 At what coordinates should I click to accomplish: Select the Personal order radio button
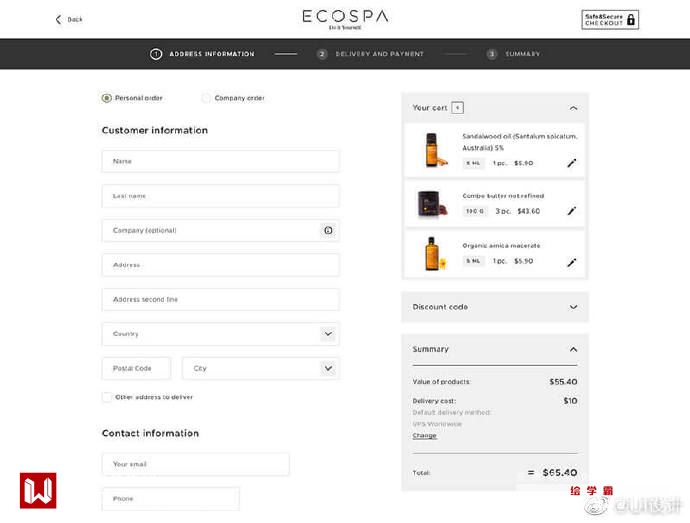coord(107,98)
